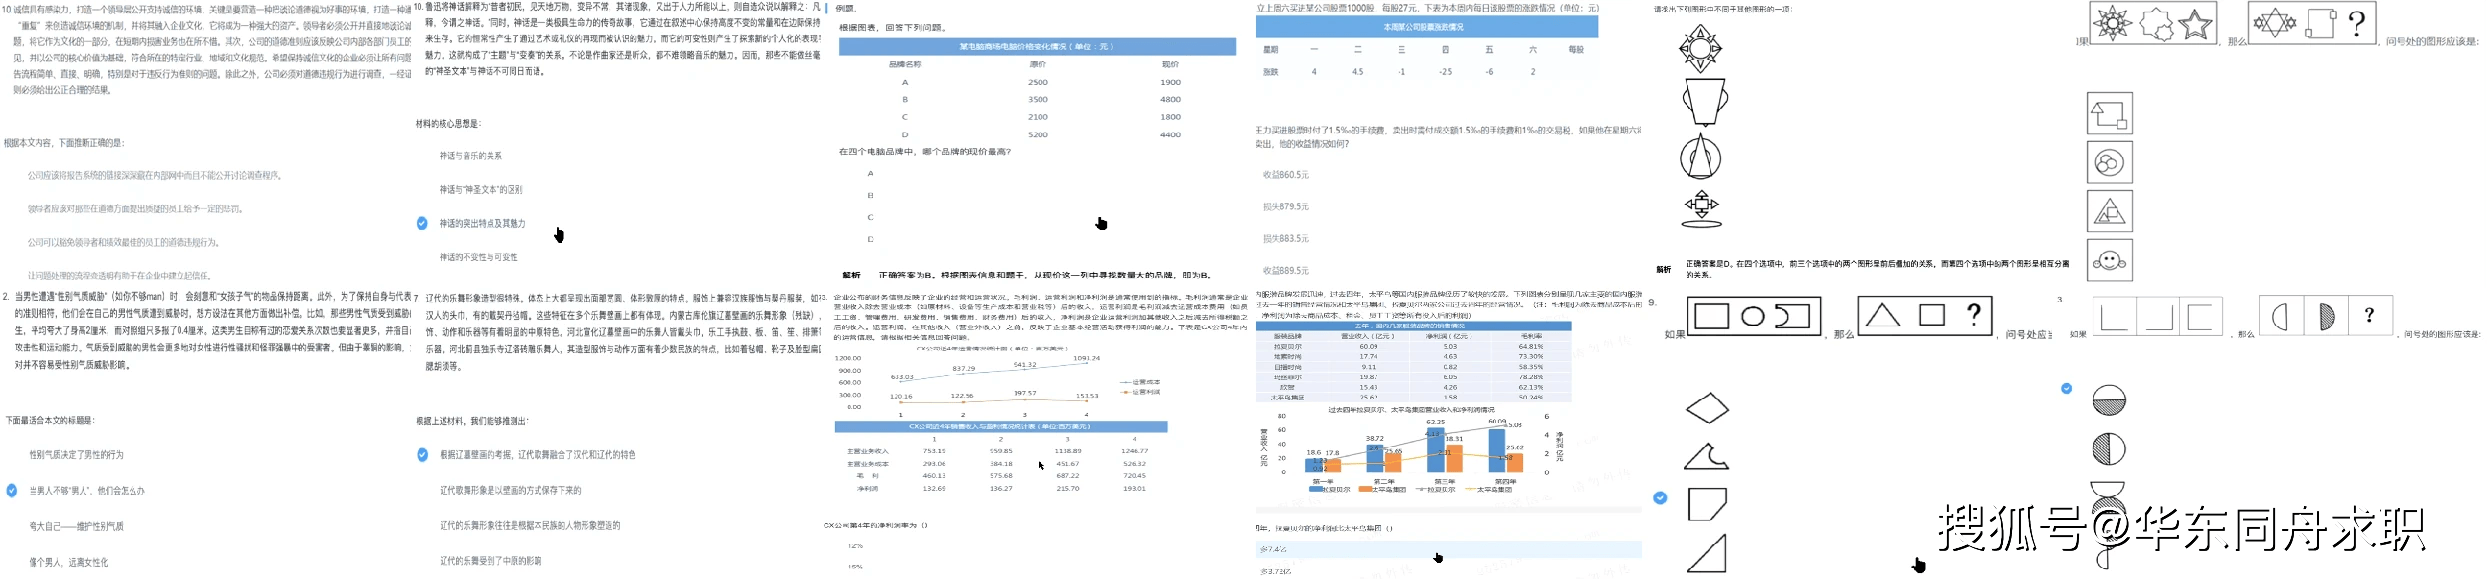Click the hexagram figure in question strip

(x=2274, y=23)
